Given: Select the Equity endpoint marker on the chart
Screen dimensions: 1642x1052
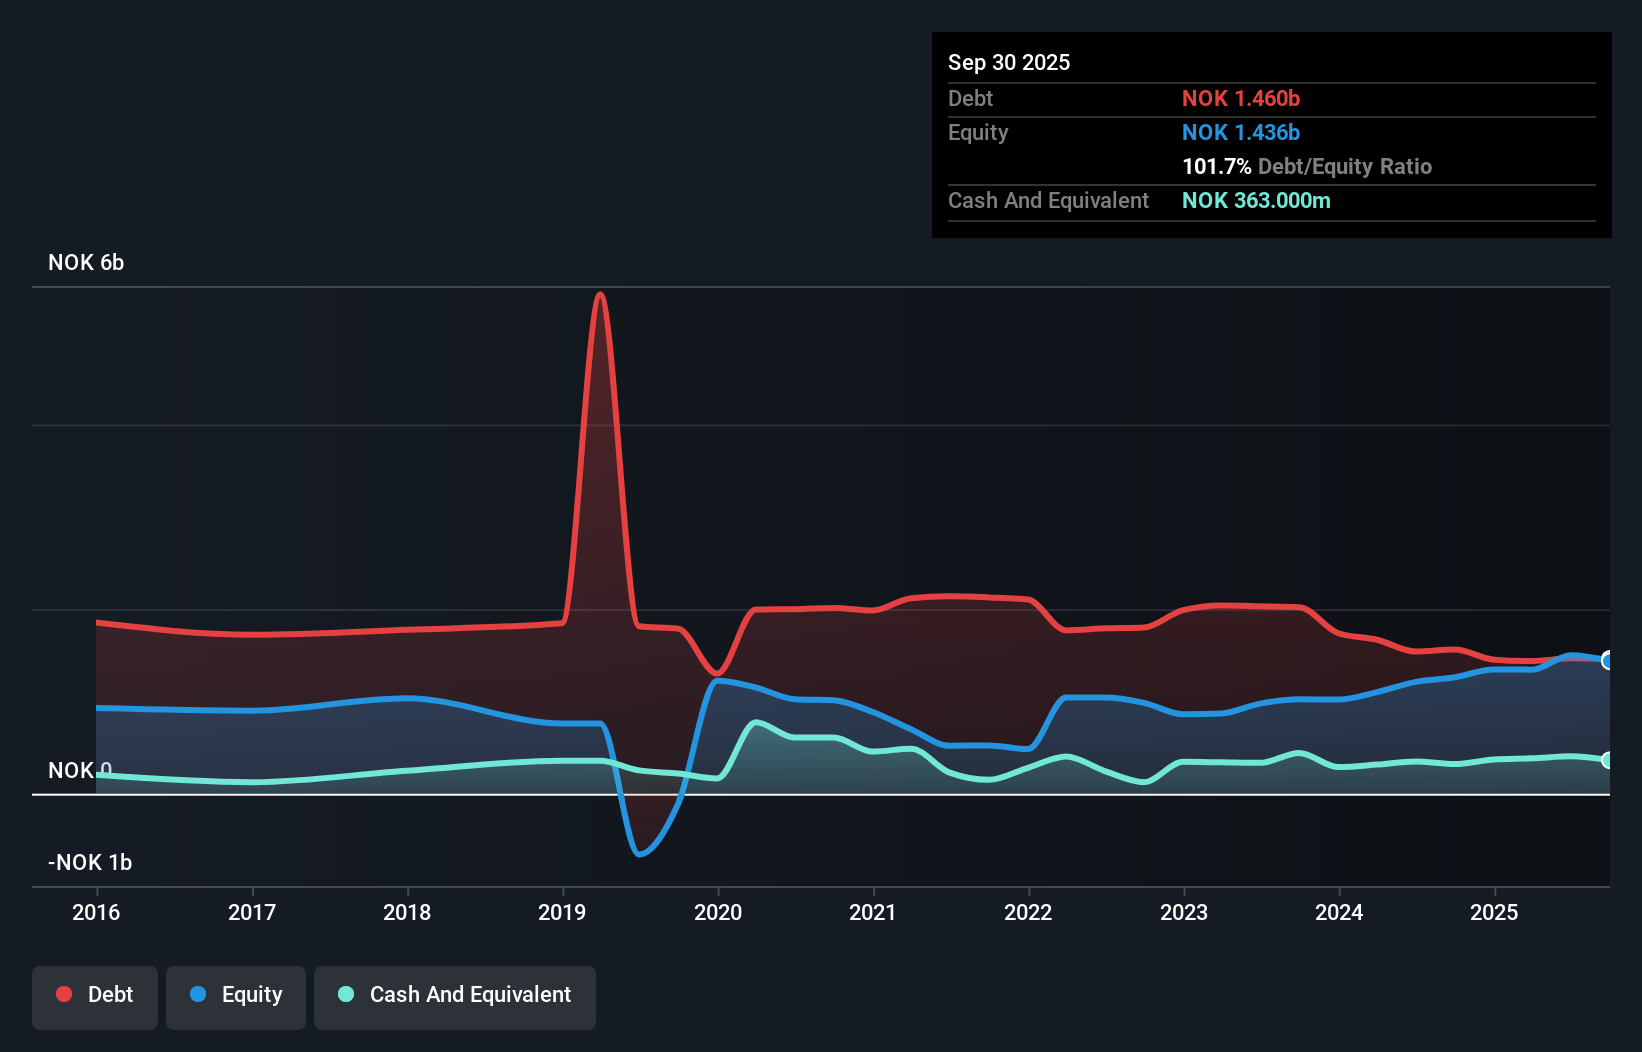Looking at the screenshot, I should [1606, 661].
